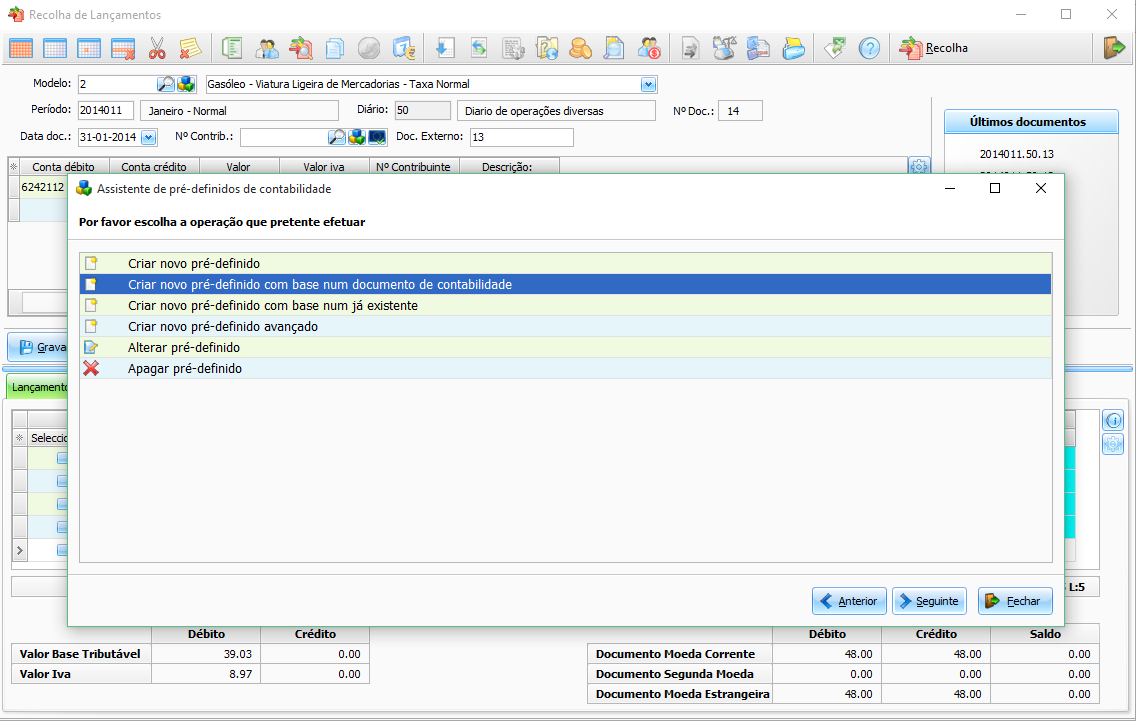
Task: Click the 'Nº Contribuinte' column header
Action: click(414, 167)
